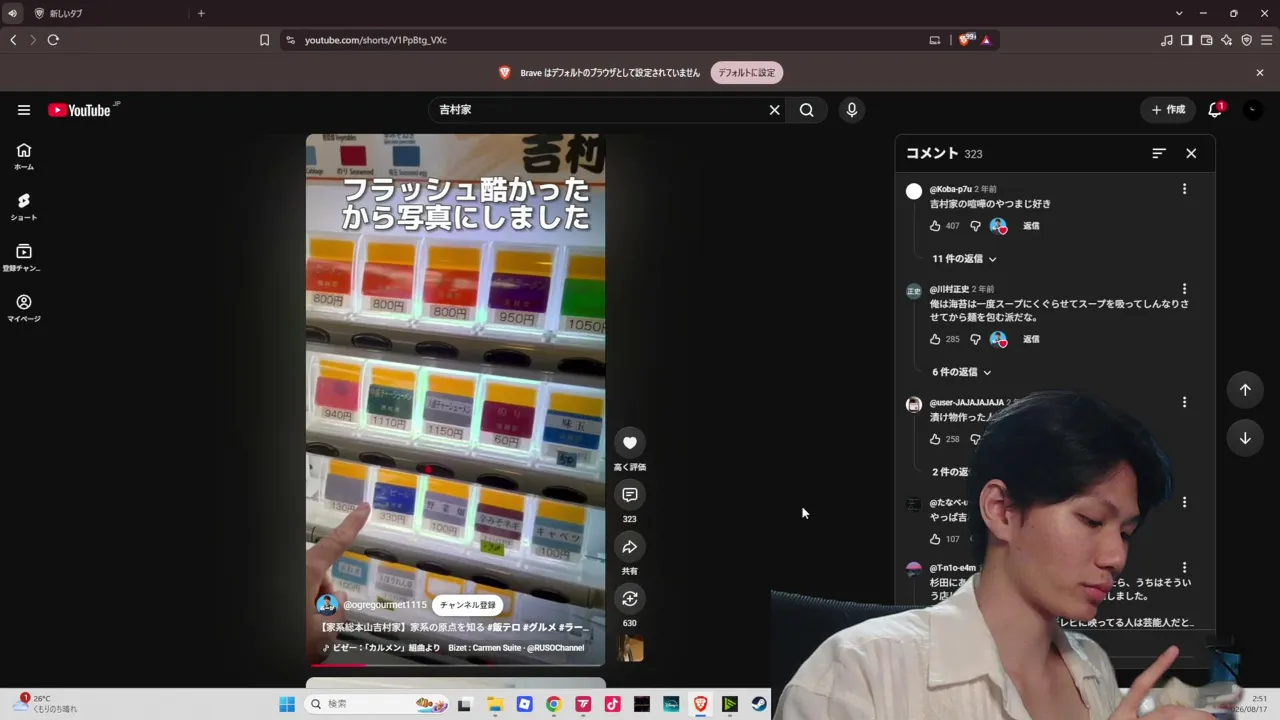Open the account avatar menu
This screenshot has height=720, width=1280.
tap(1253, 110)
